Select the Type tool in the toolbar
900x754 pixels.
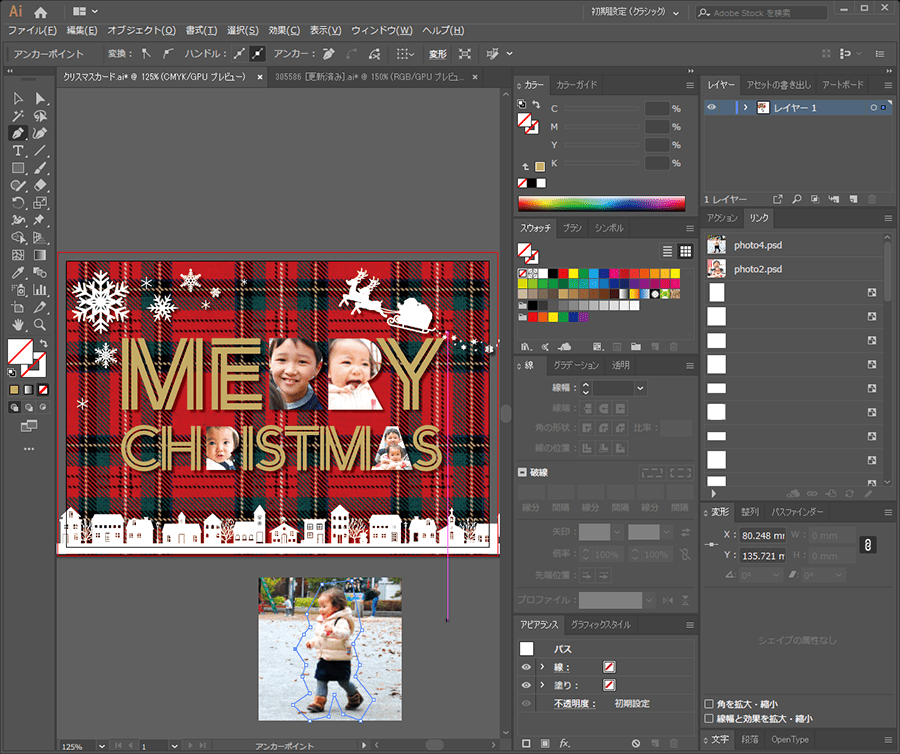18,151
